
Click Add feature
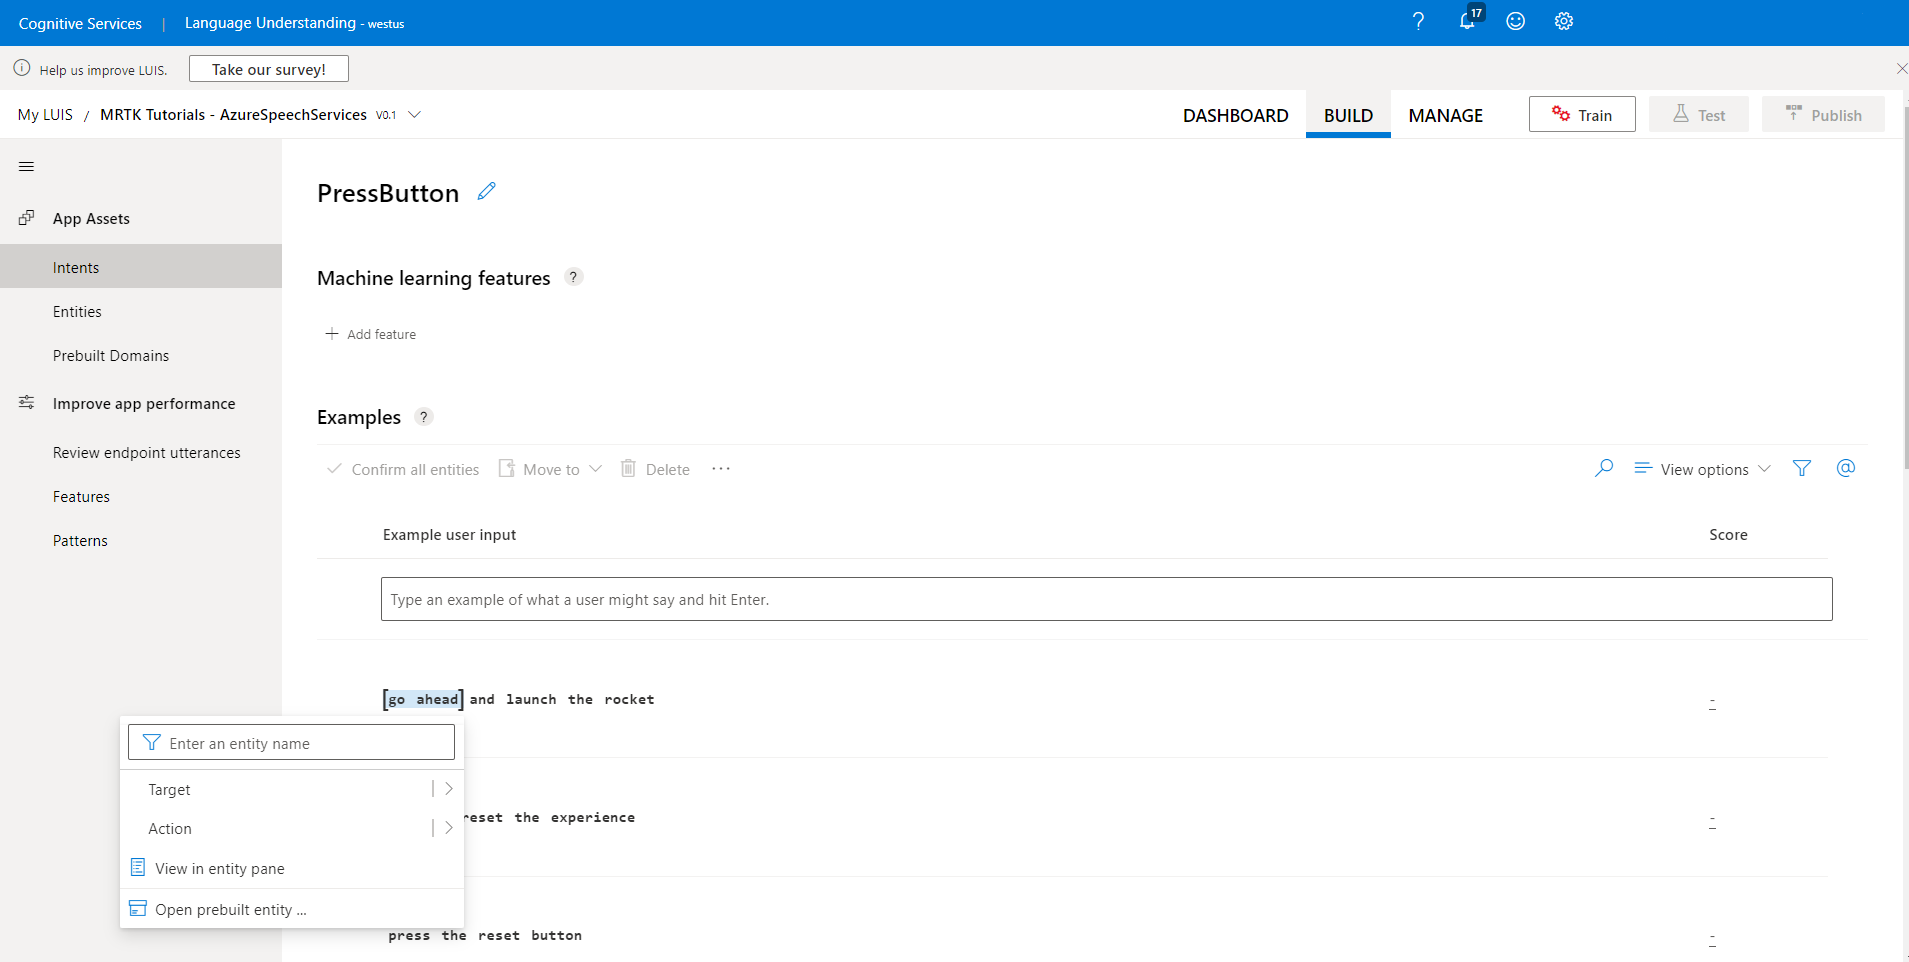371,334
